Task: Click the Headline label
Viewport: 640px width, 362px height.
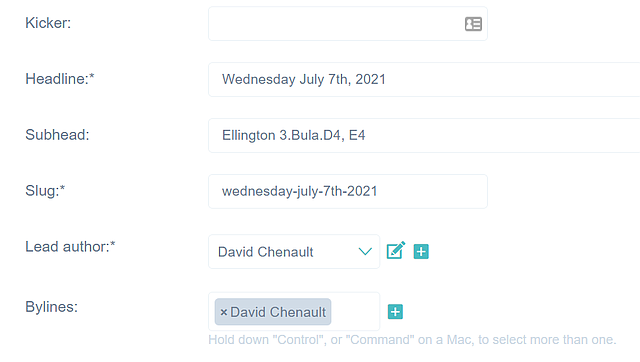Action: click(60, 79)
